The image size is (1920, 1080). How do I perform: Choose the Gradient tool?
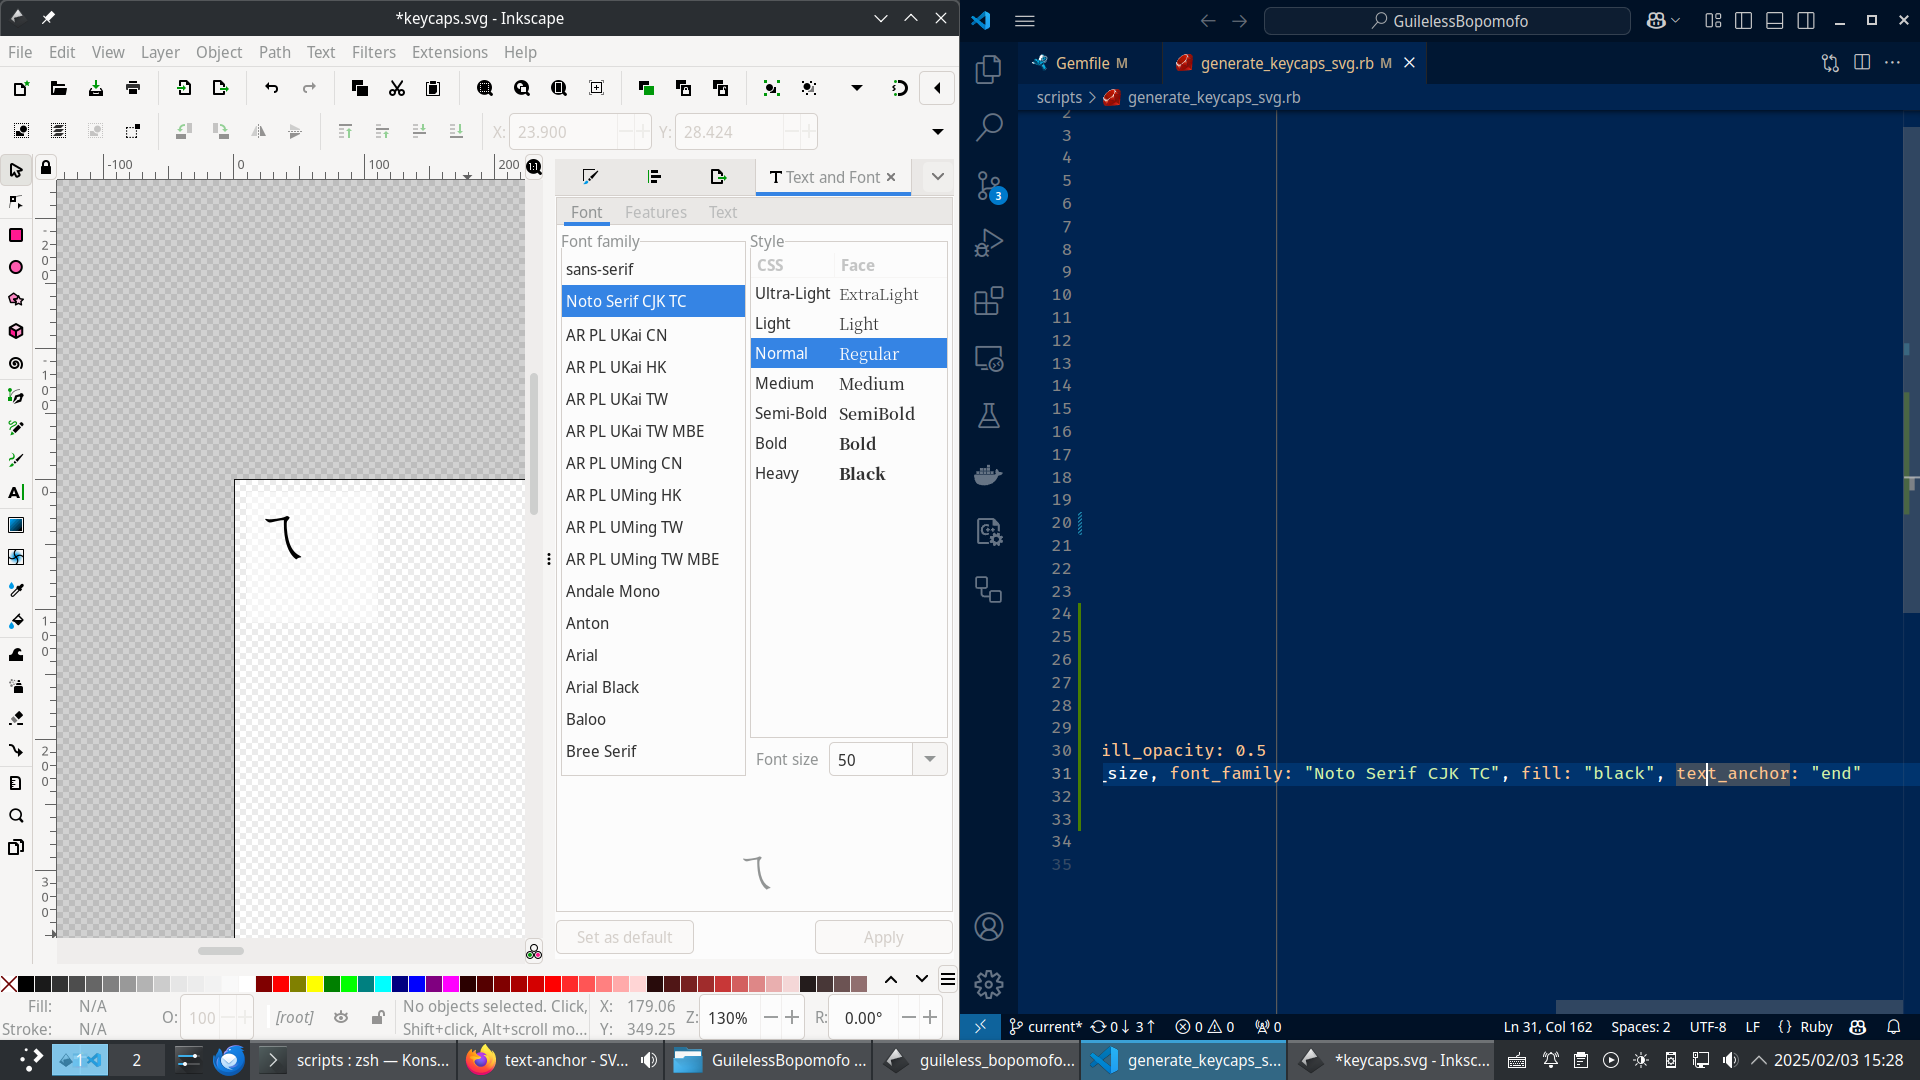(x=16, y=525)
